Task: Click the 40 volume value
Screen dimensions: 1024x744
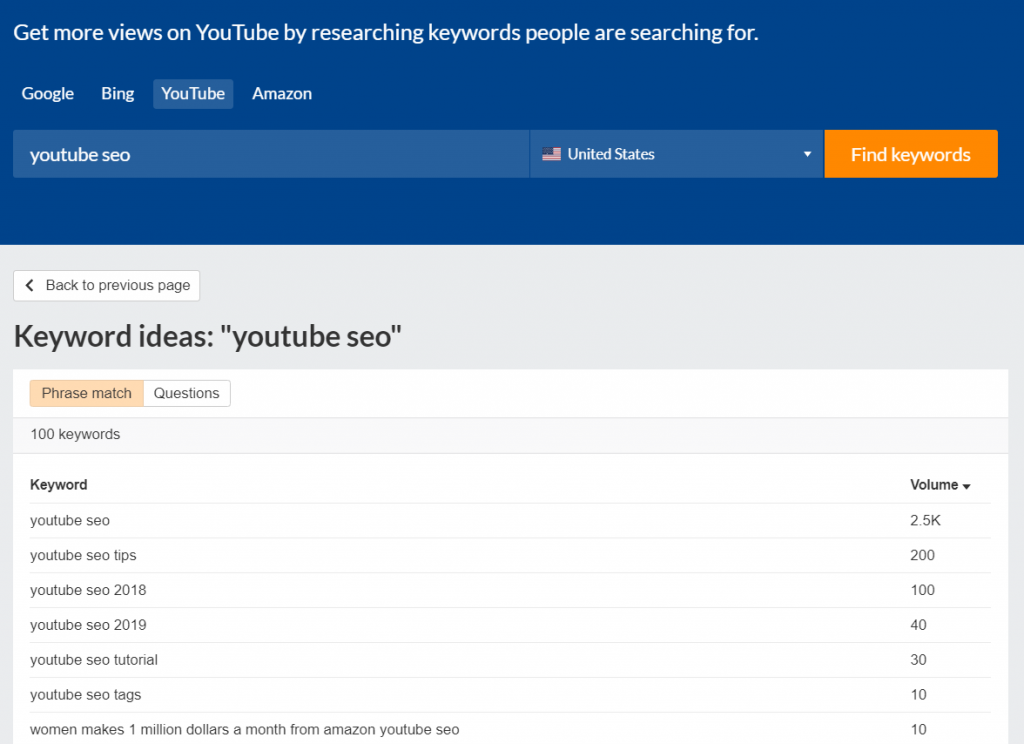Action: click(918, 625)
